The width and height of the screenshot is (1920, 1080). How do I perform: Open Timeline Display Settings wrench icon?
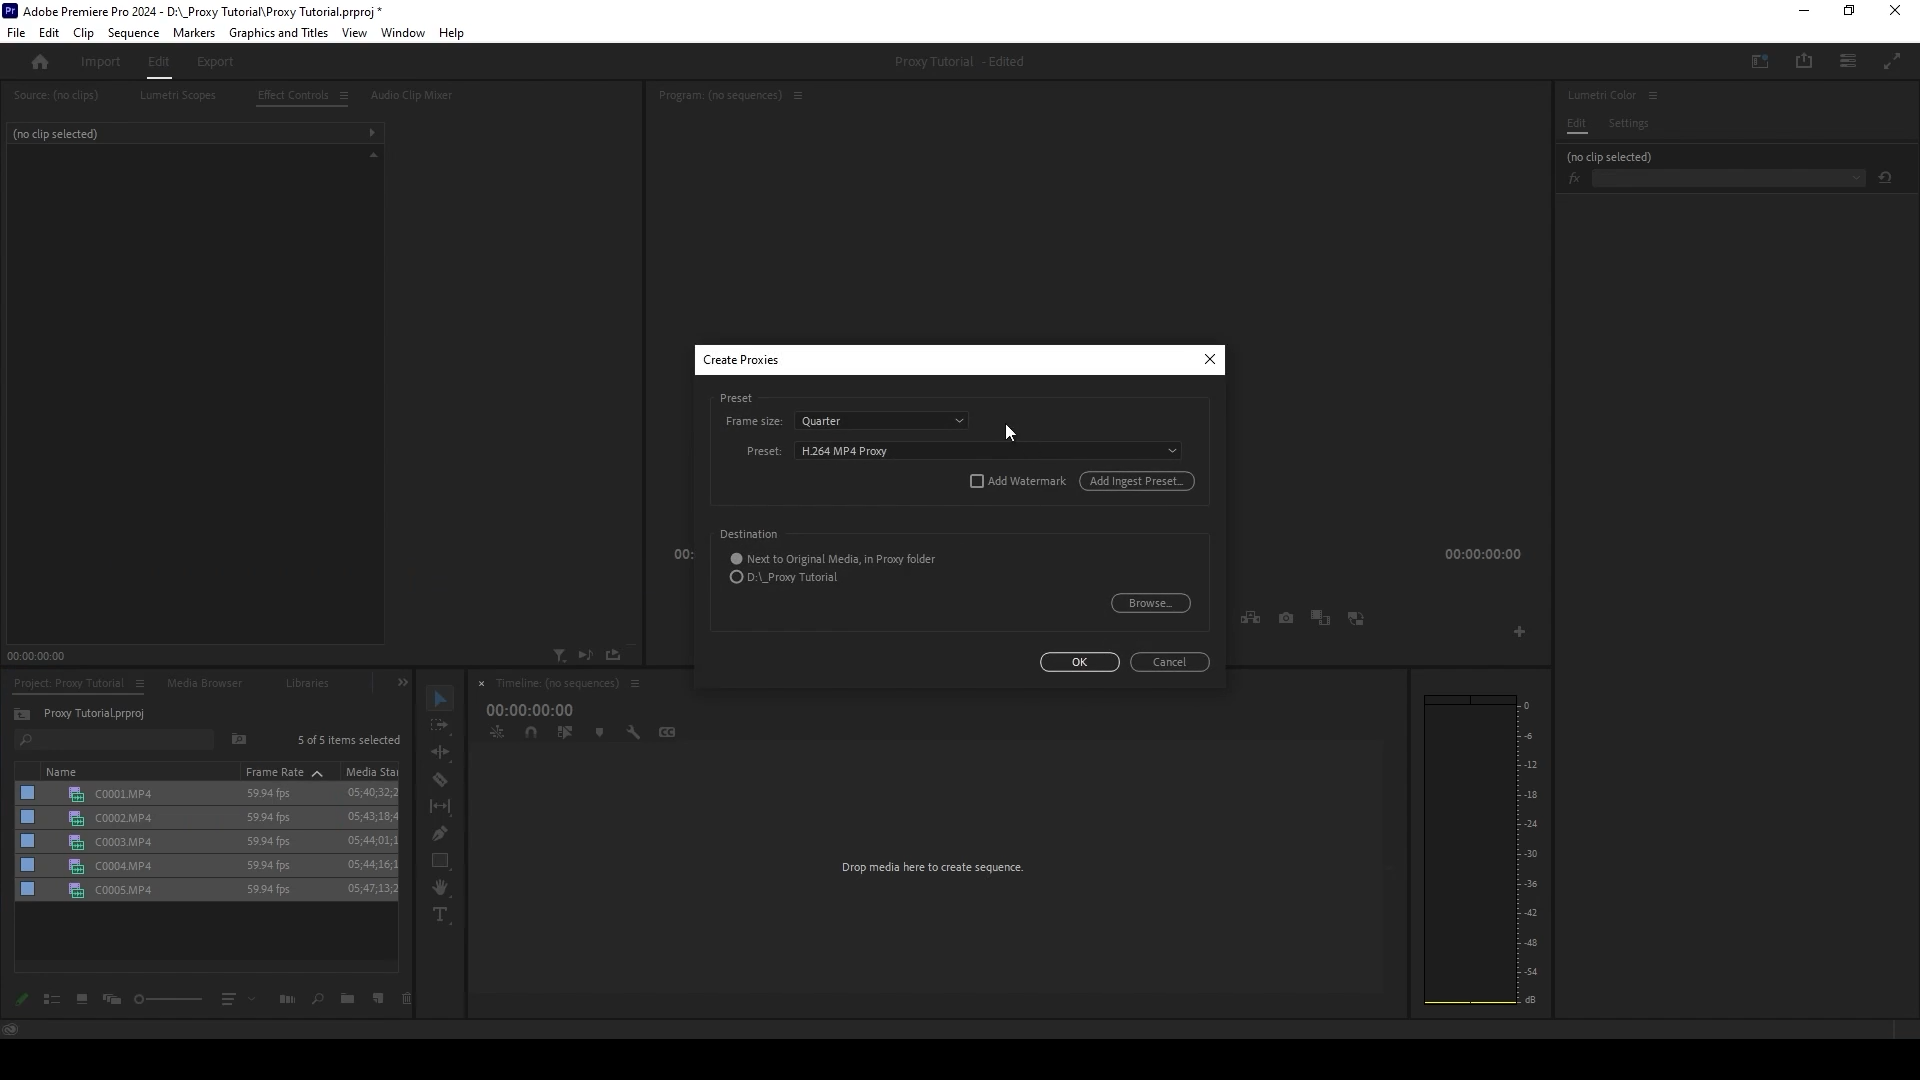coord(633,733)
